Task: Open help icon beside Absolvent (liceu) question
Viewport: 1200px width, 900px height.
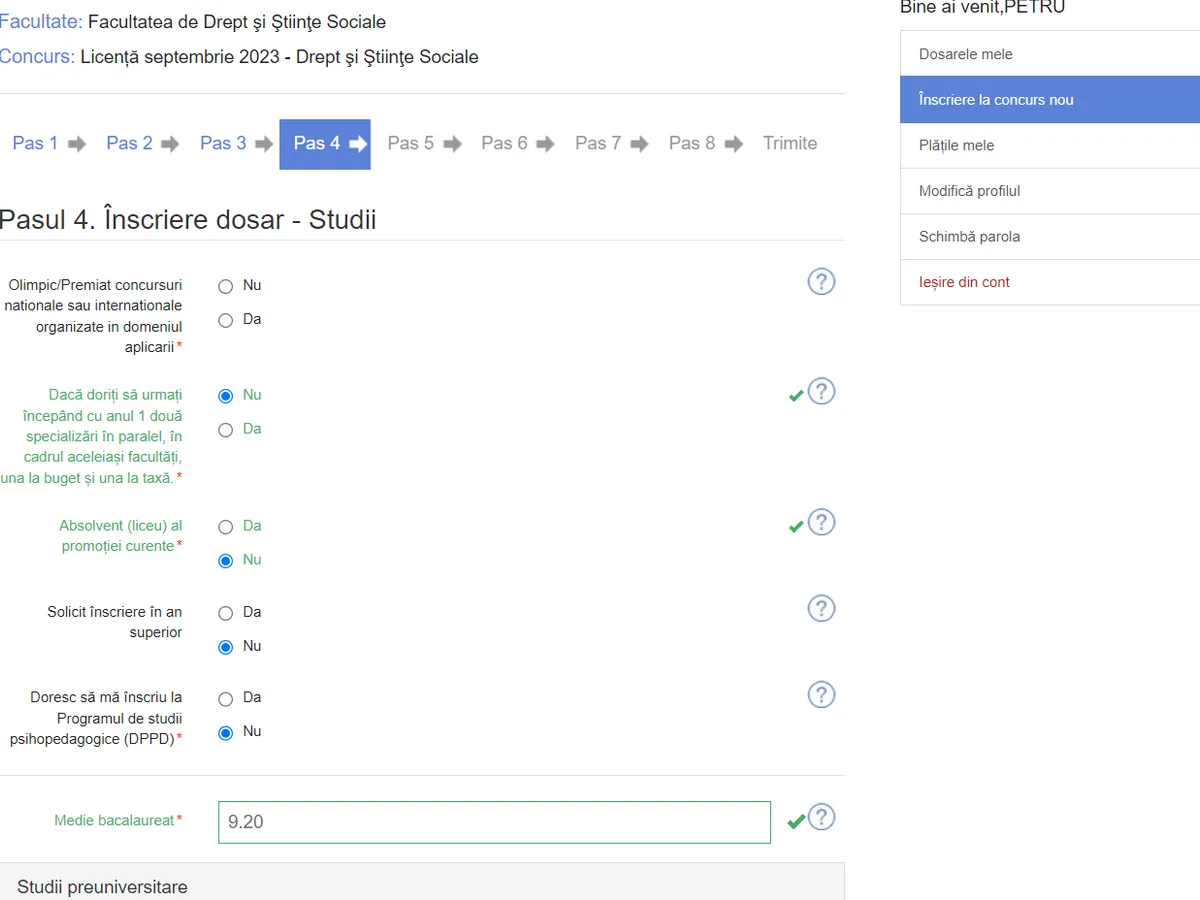Action: click(821, 523)
